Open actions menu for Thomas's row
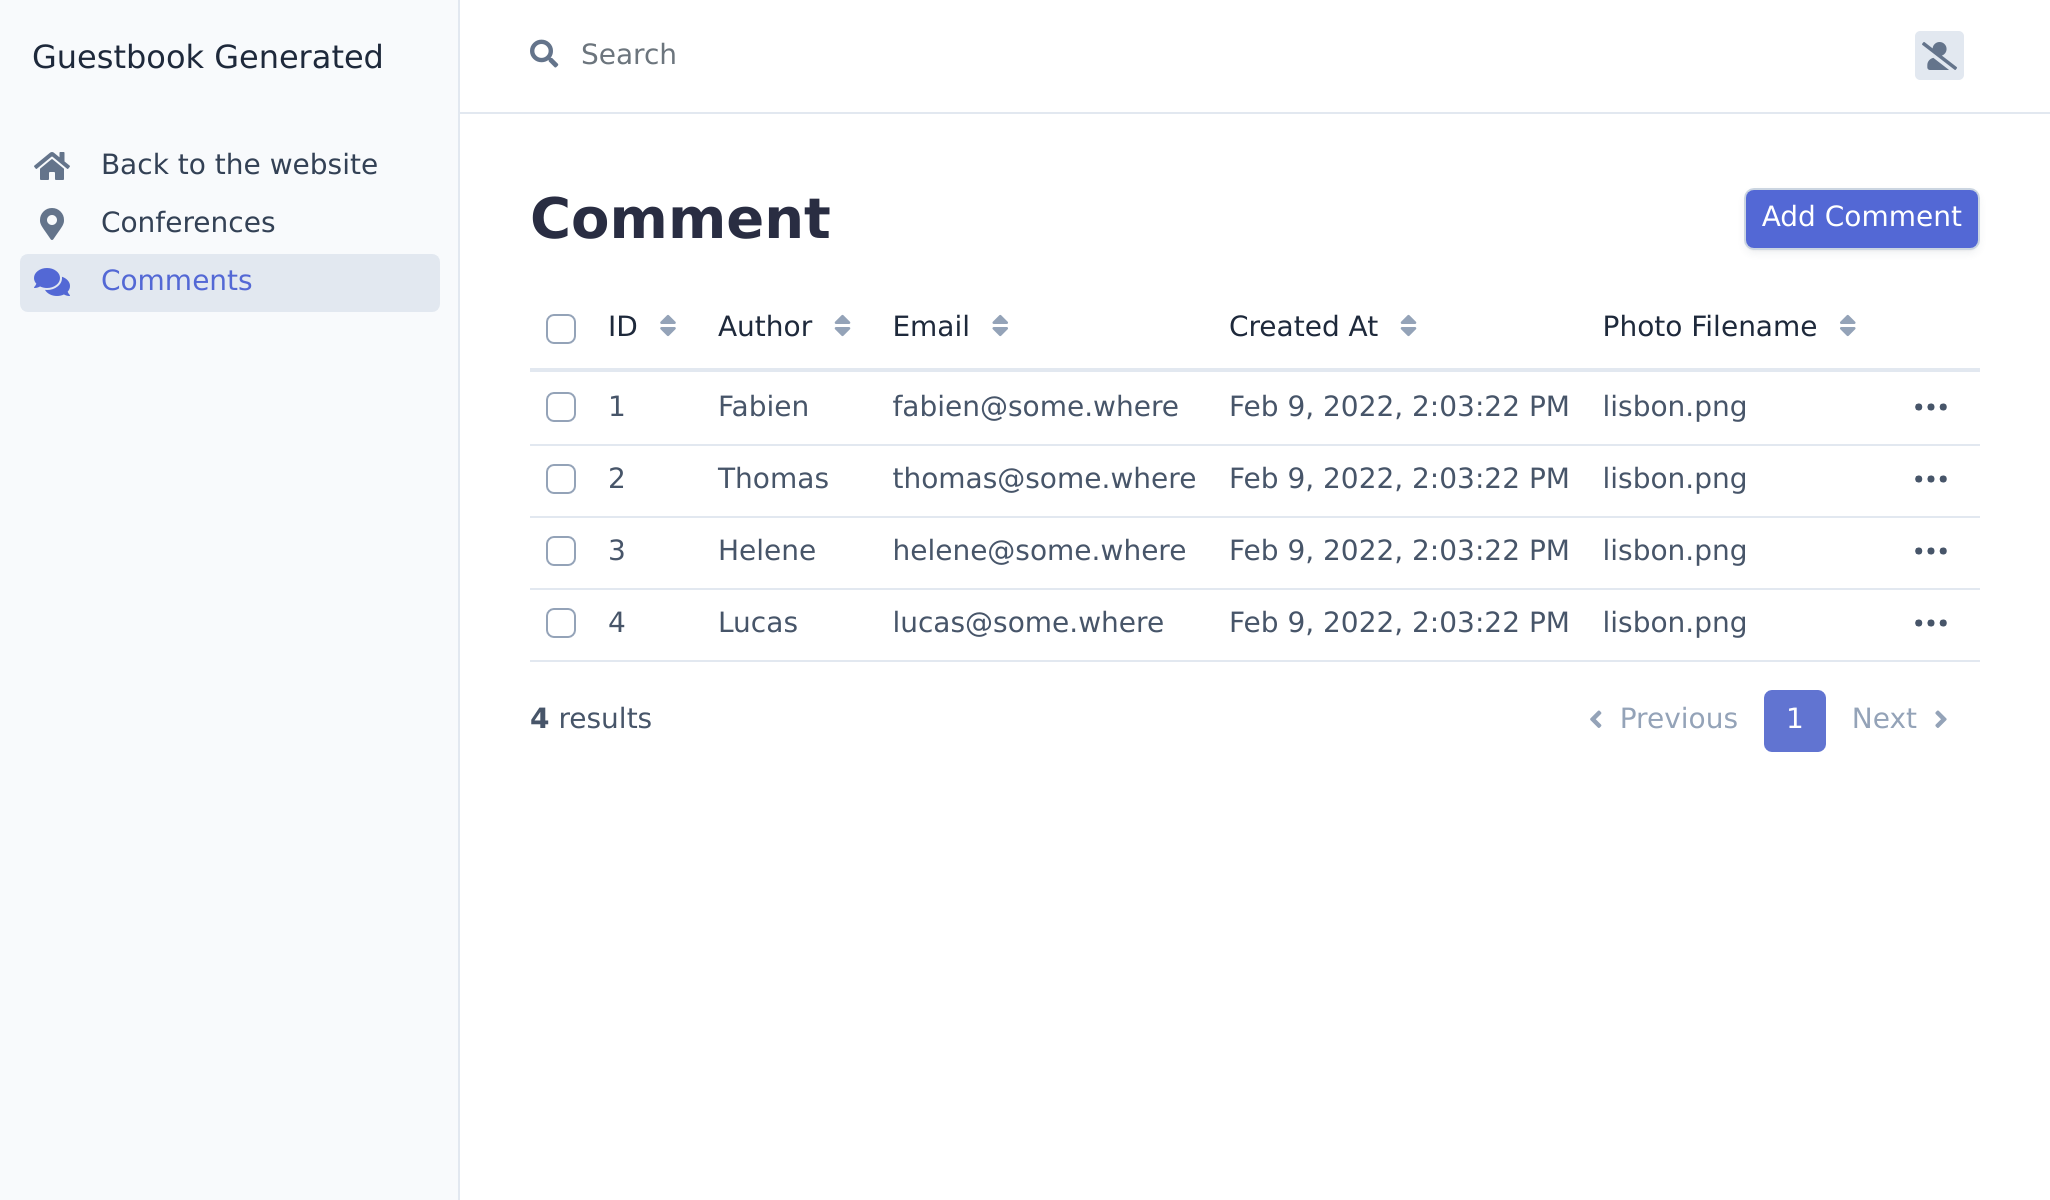Screen dimensions: 2050x1200 [x=1930, y=479]
